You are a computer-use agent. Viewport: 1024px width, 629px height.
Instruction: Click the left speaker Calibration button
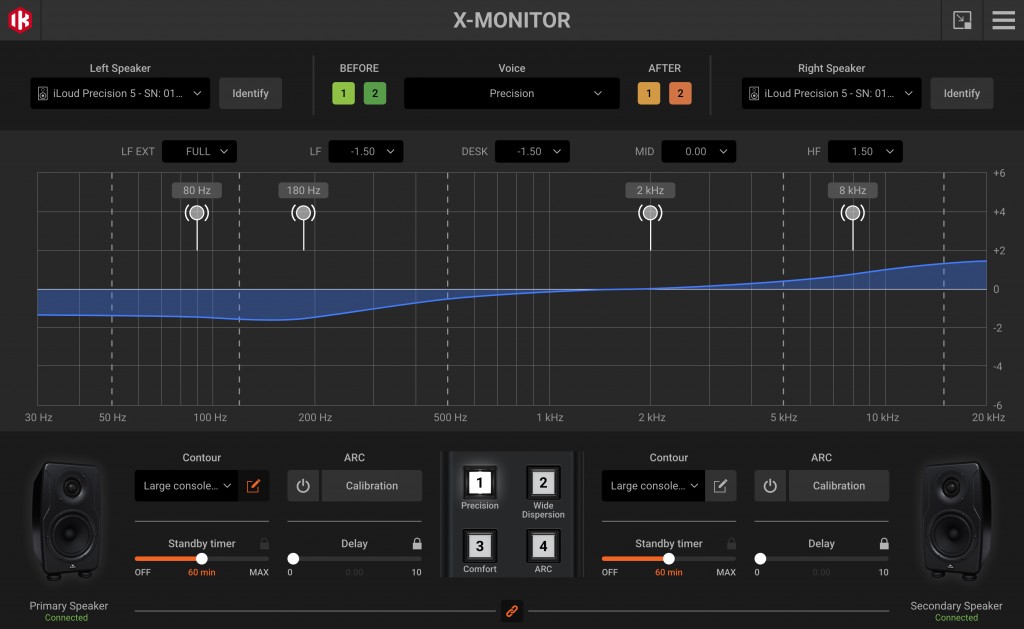(x=371, y=486)
